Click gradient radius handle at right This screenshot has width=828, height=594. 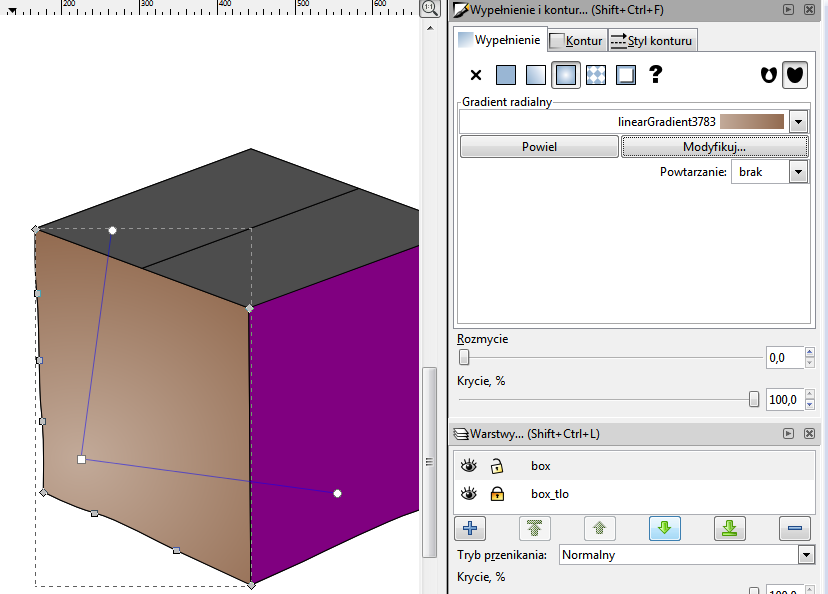tap(337, 494)
